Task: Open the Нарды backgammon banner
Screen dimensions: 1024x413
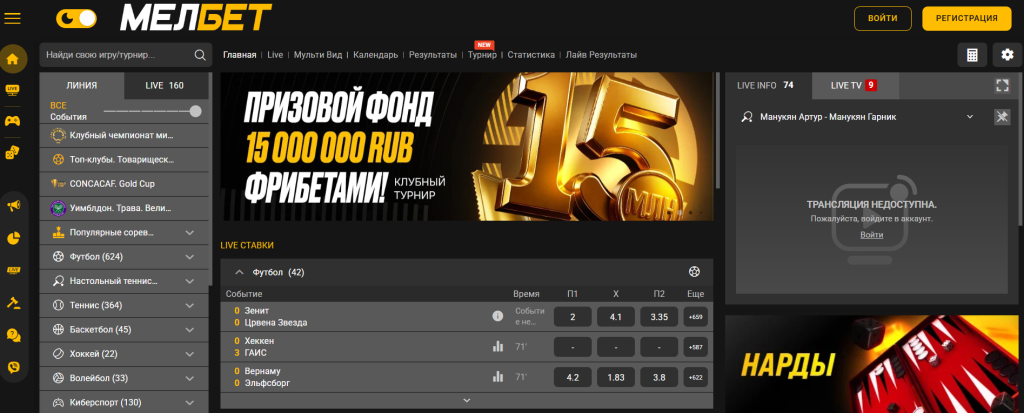Action: (x=872, y=364)
